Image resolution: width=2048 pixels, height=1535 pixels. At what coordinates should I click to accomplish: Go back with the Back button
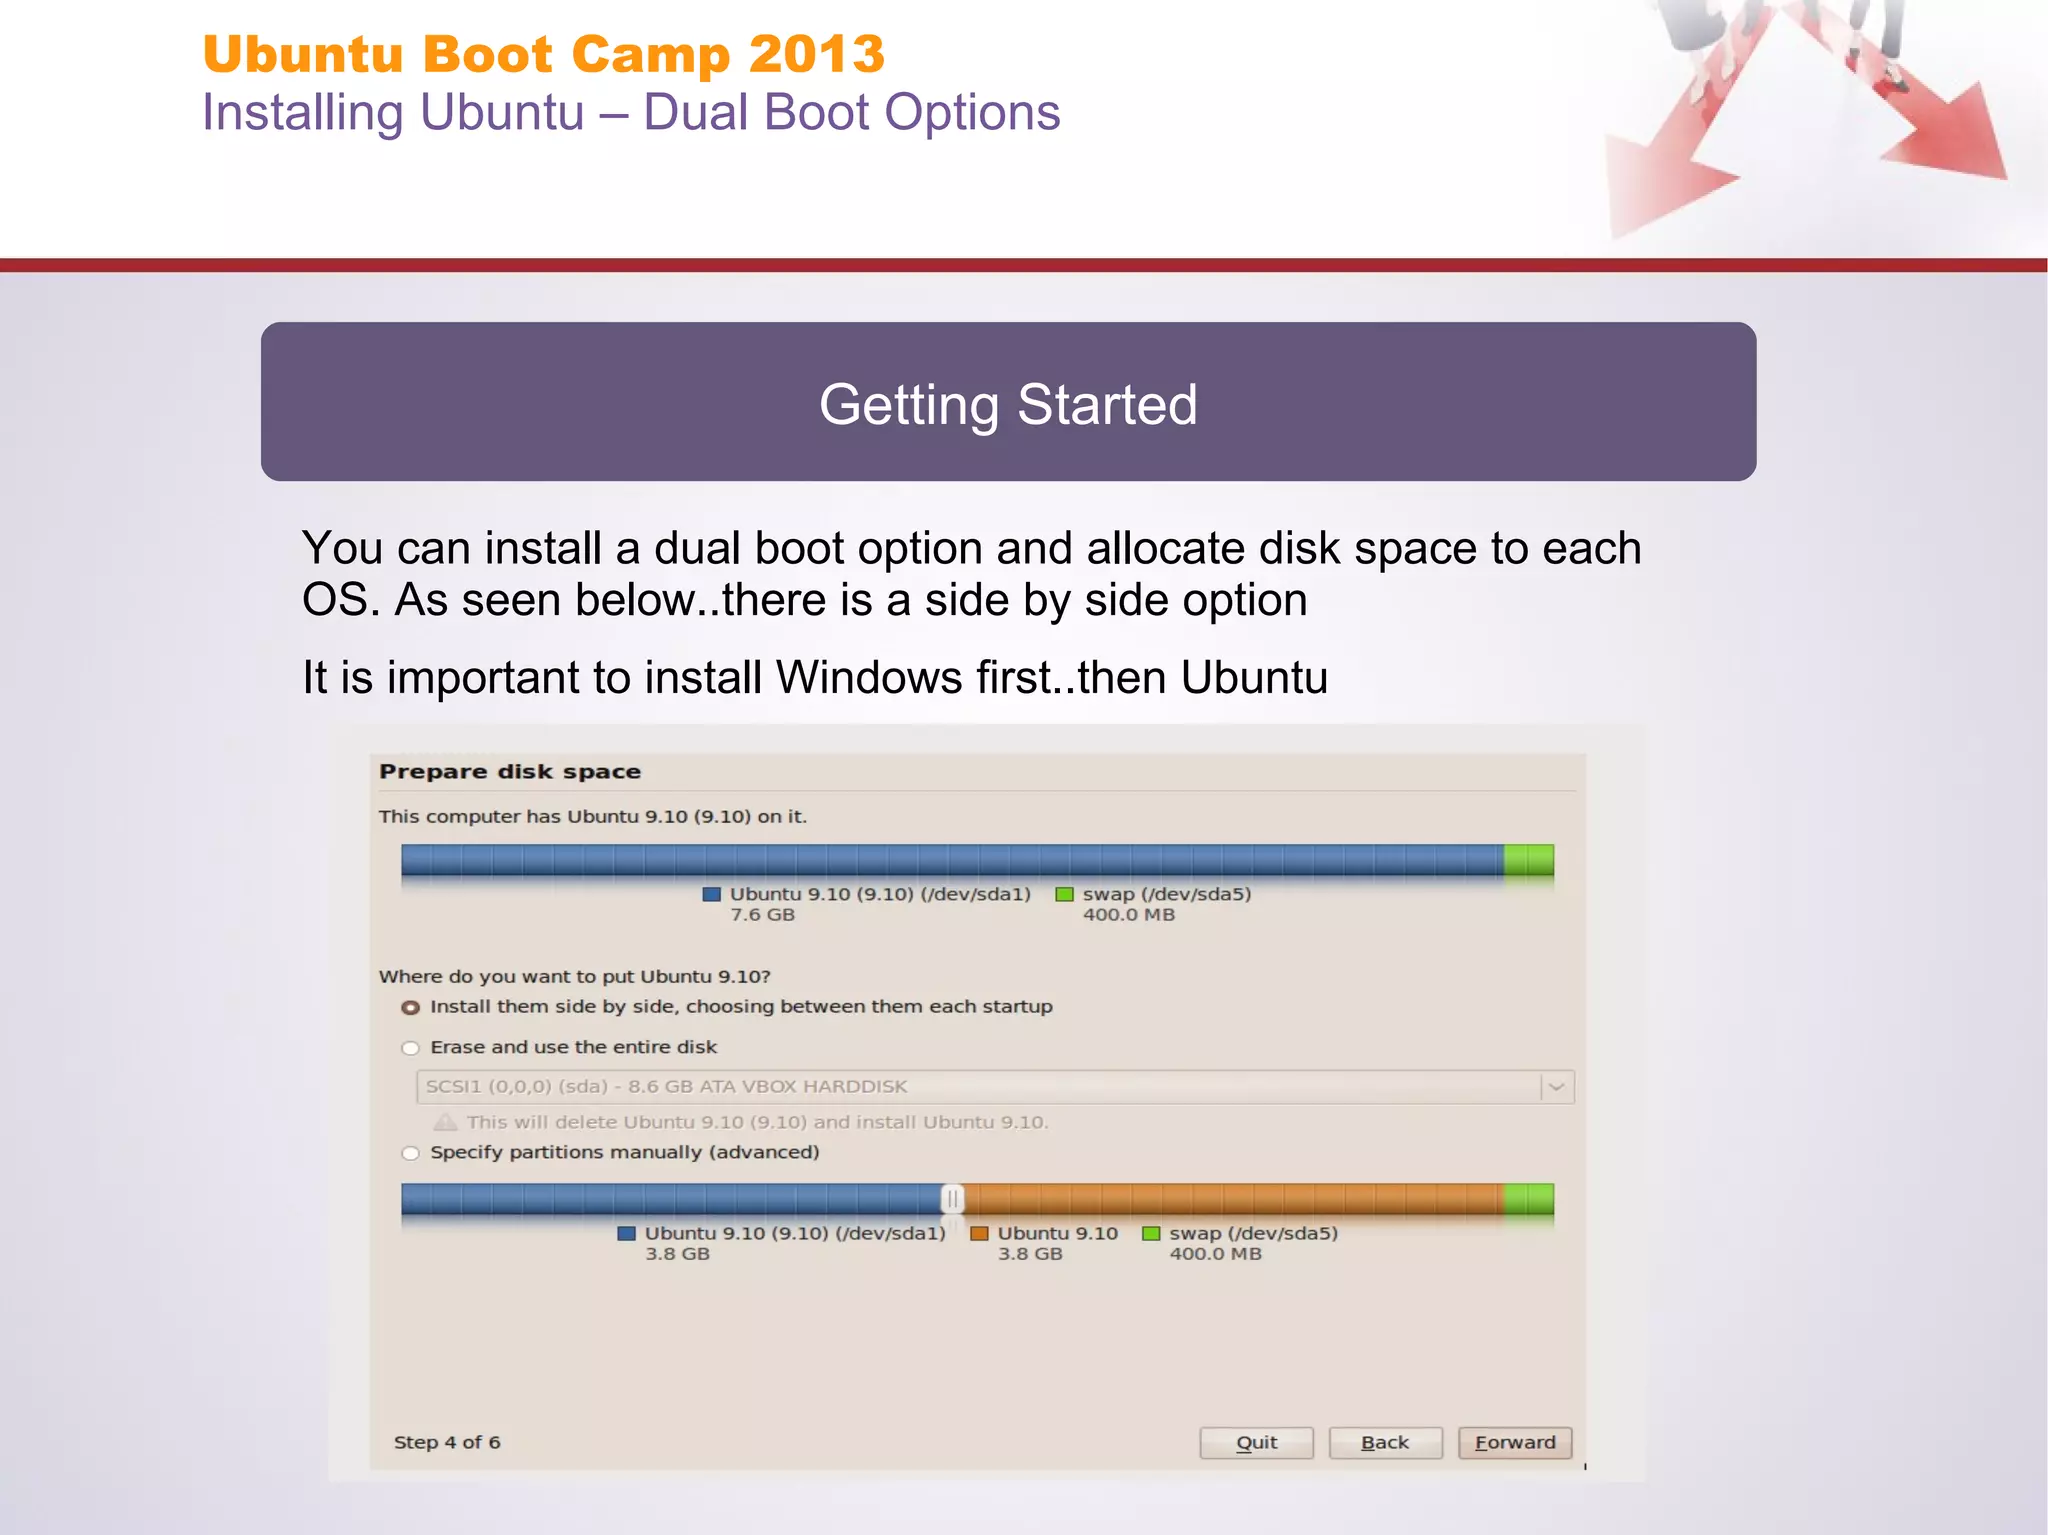[1385, 1442]
